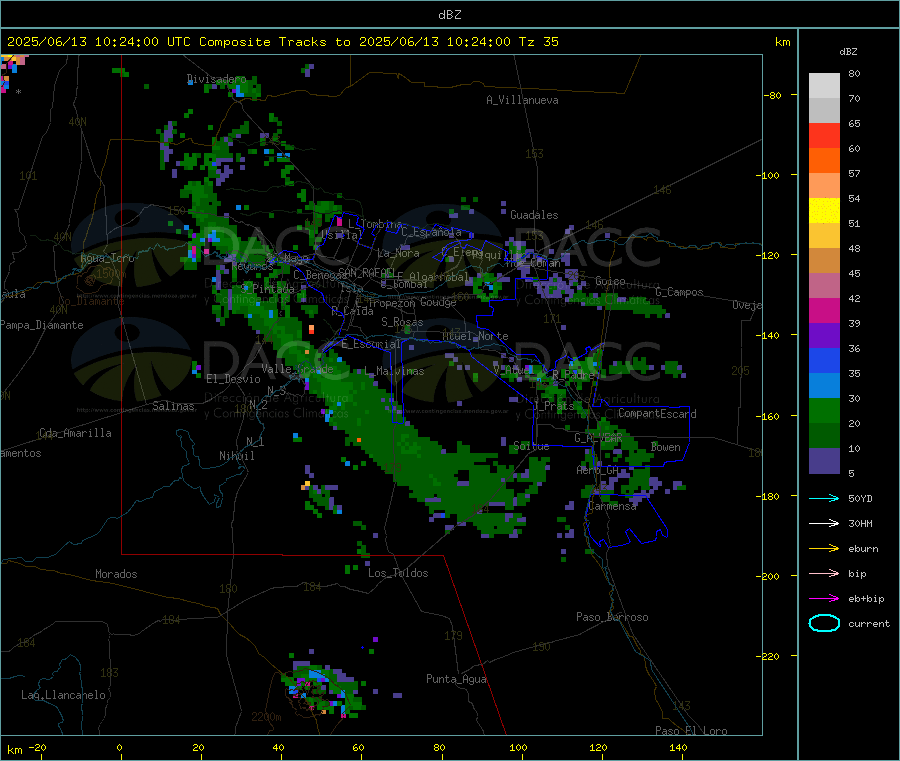
Task: Click the 100 km tick on bottom axis
Action: click(518, 747)
